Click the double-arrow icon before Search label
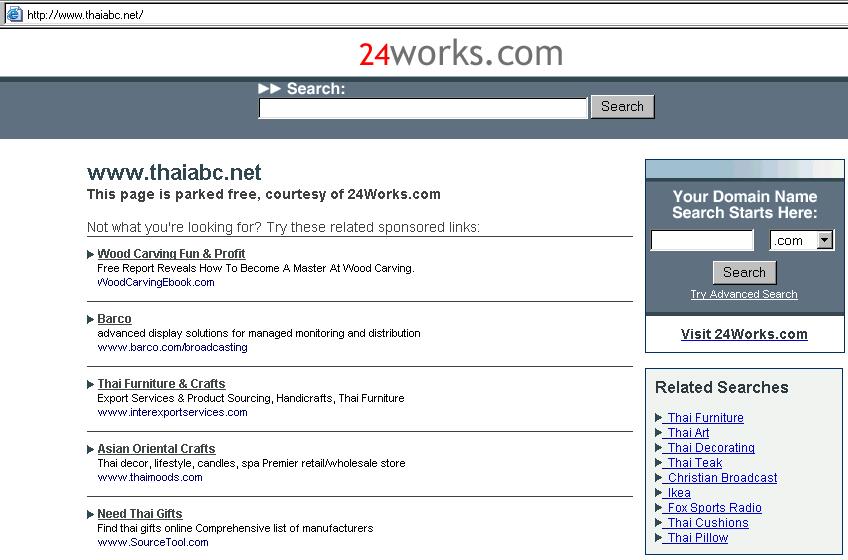The image size is (848, 560). 269,88
